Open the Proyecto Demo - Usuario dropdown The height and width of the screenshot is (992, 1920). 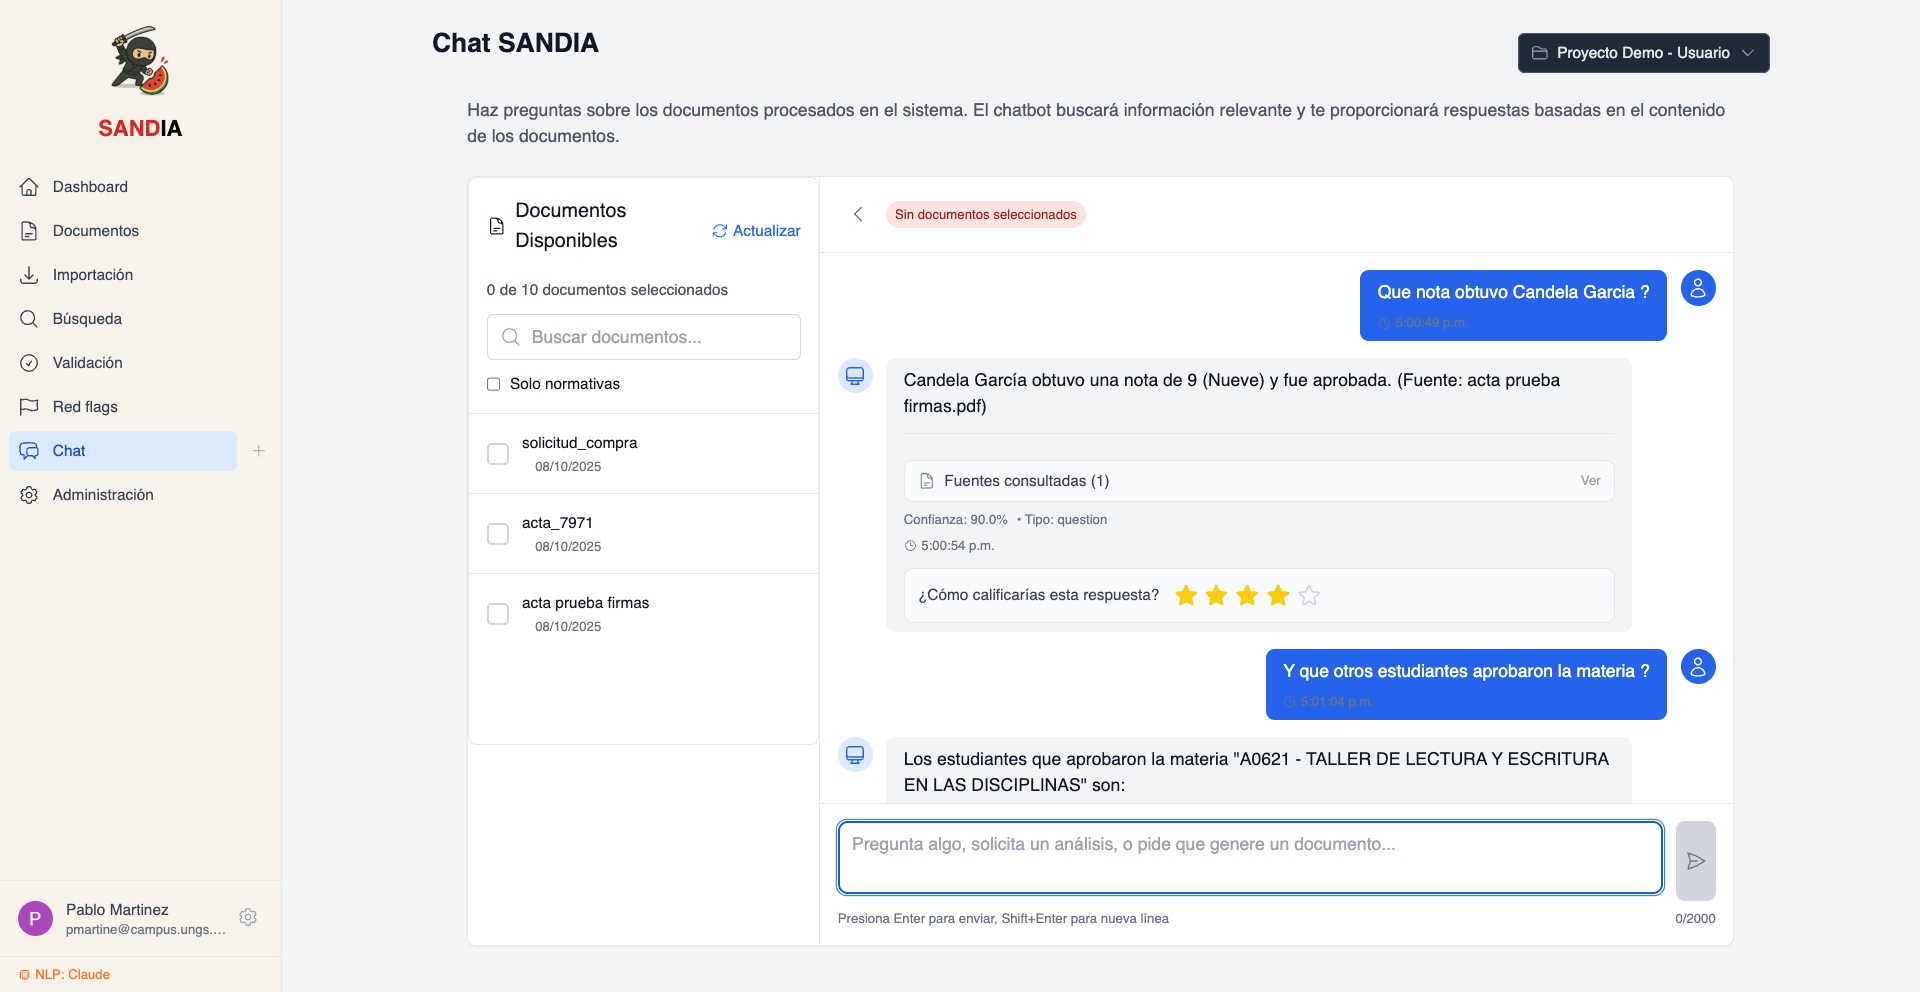pyautogui.click(x=1643, y=53)
